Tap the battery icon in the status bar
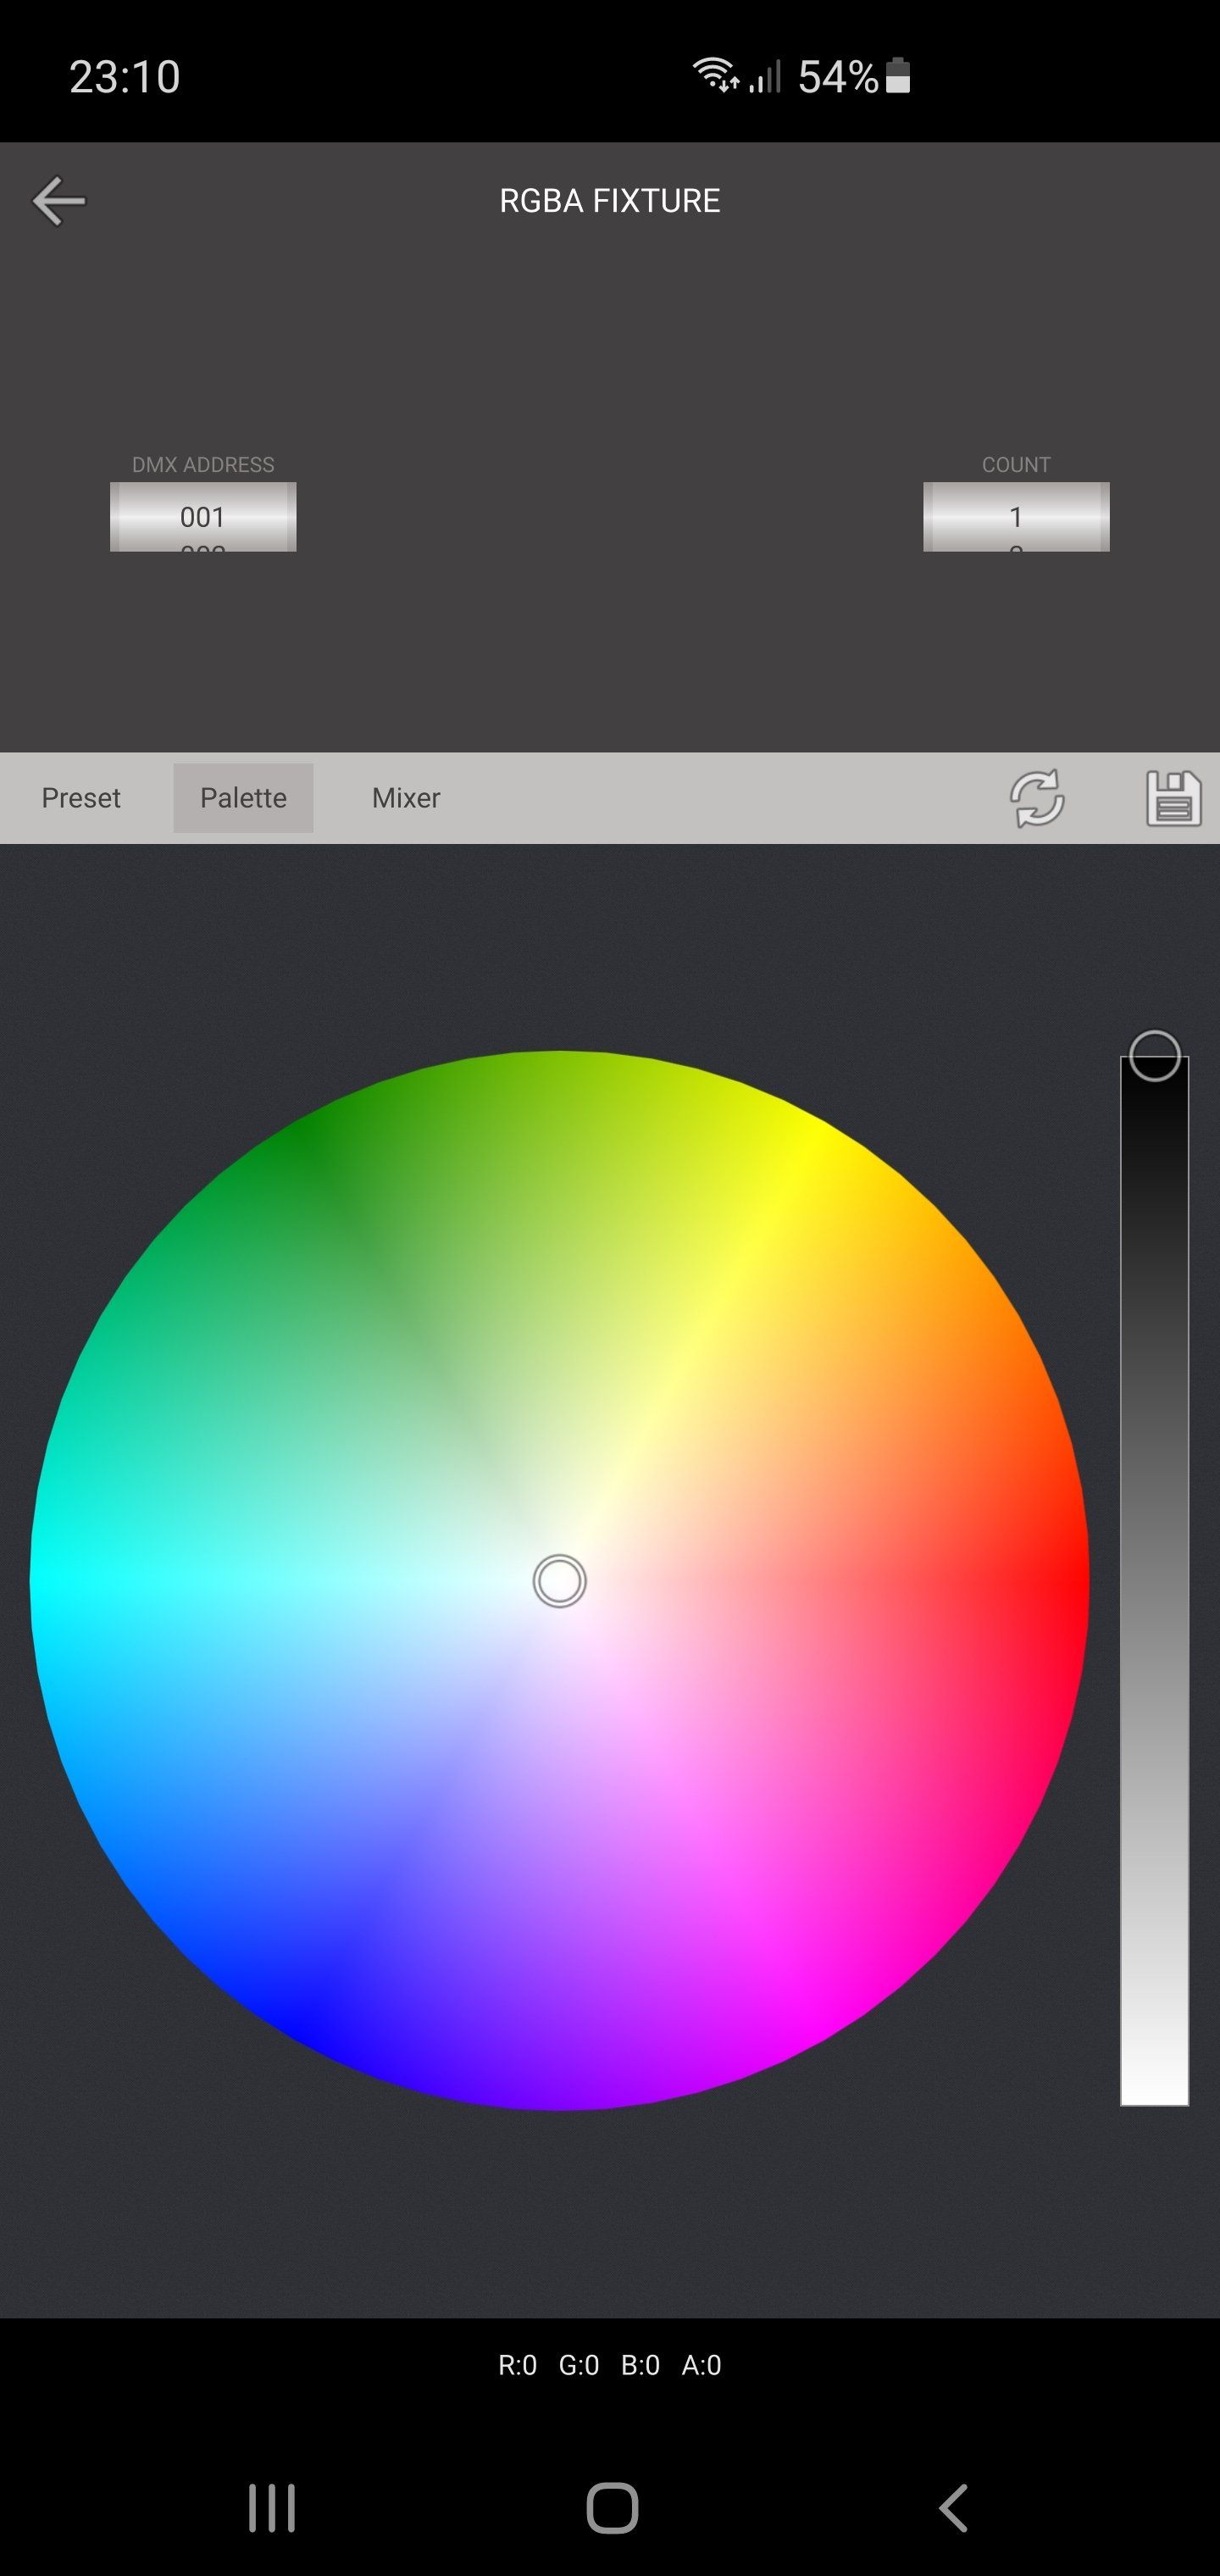1220x2576 pixels. tap(898, 76)
